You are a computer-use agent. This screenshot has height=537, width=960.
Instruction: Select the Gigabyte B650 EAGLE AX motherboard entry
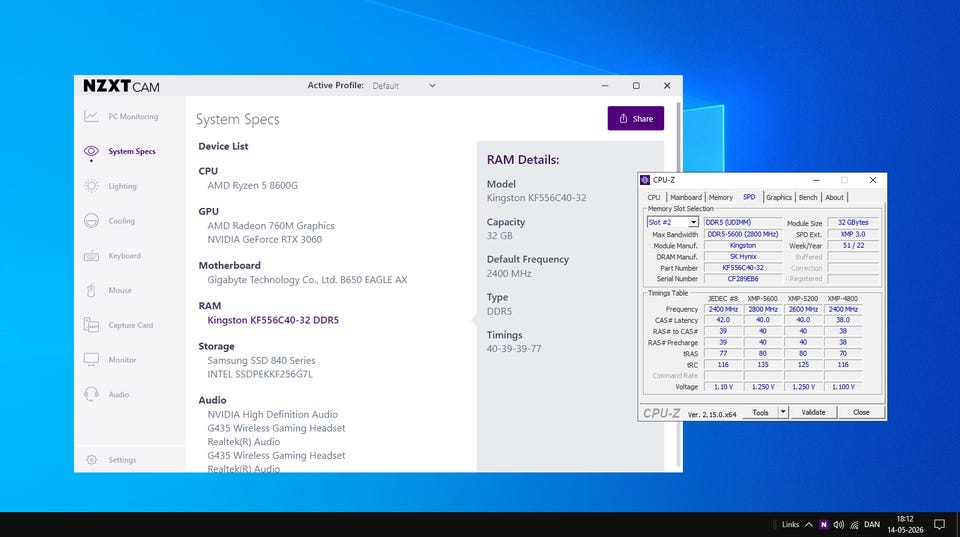click(307, 280)
